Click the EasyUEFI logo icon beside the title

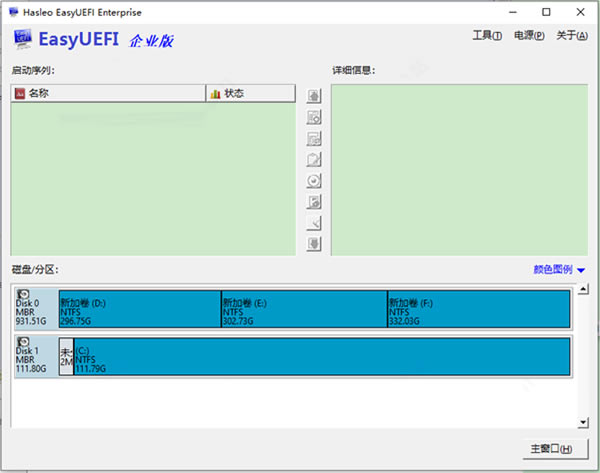pos(23,39)
